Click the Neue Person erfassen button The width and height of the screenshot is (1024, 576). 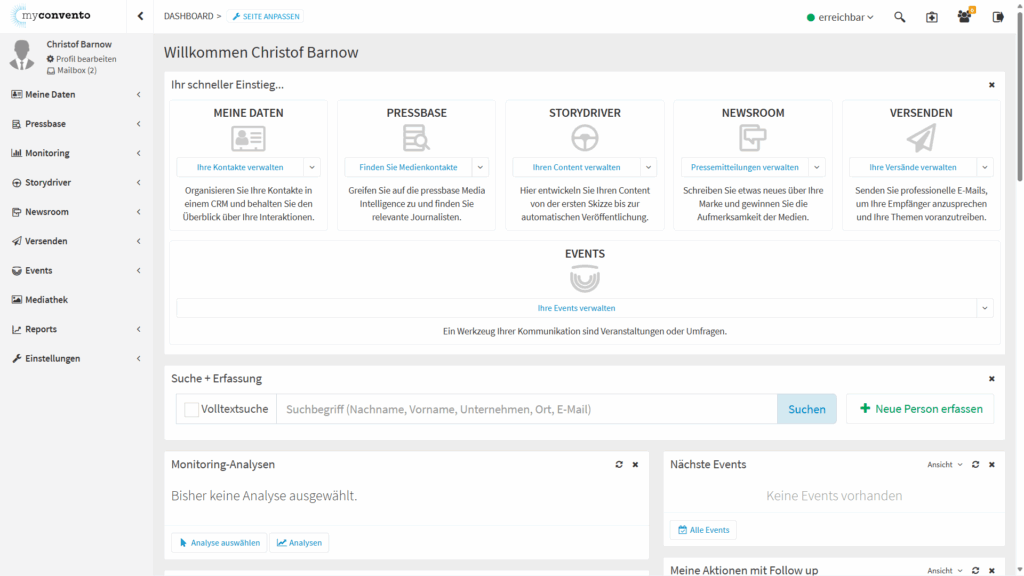[x=920, y=409]
